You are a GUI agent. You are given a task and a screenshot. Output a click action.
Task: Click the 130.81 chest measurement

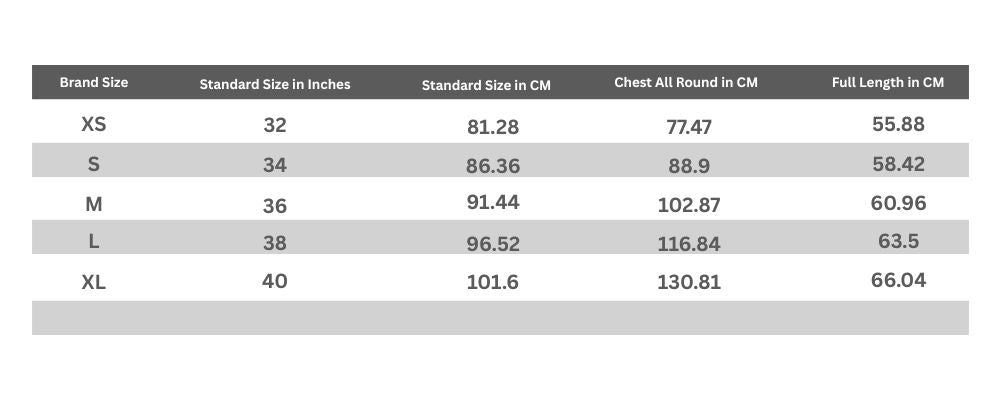click(x=689, y=282)
